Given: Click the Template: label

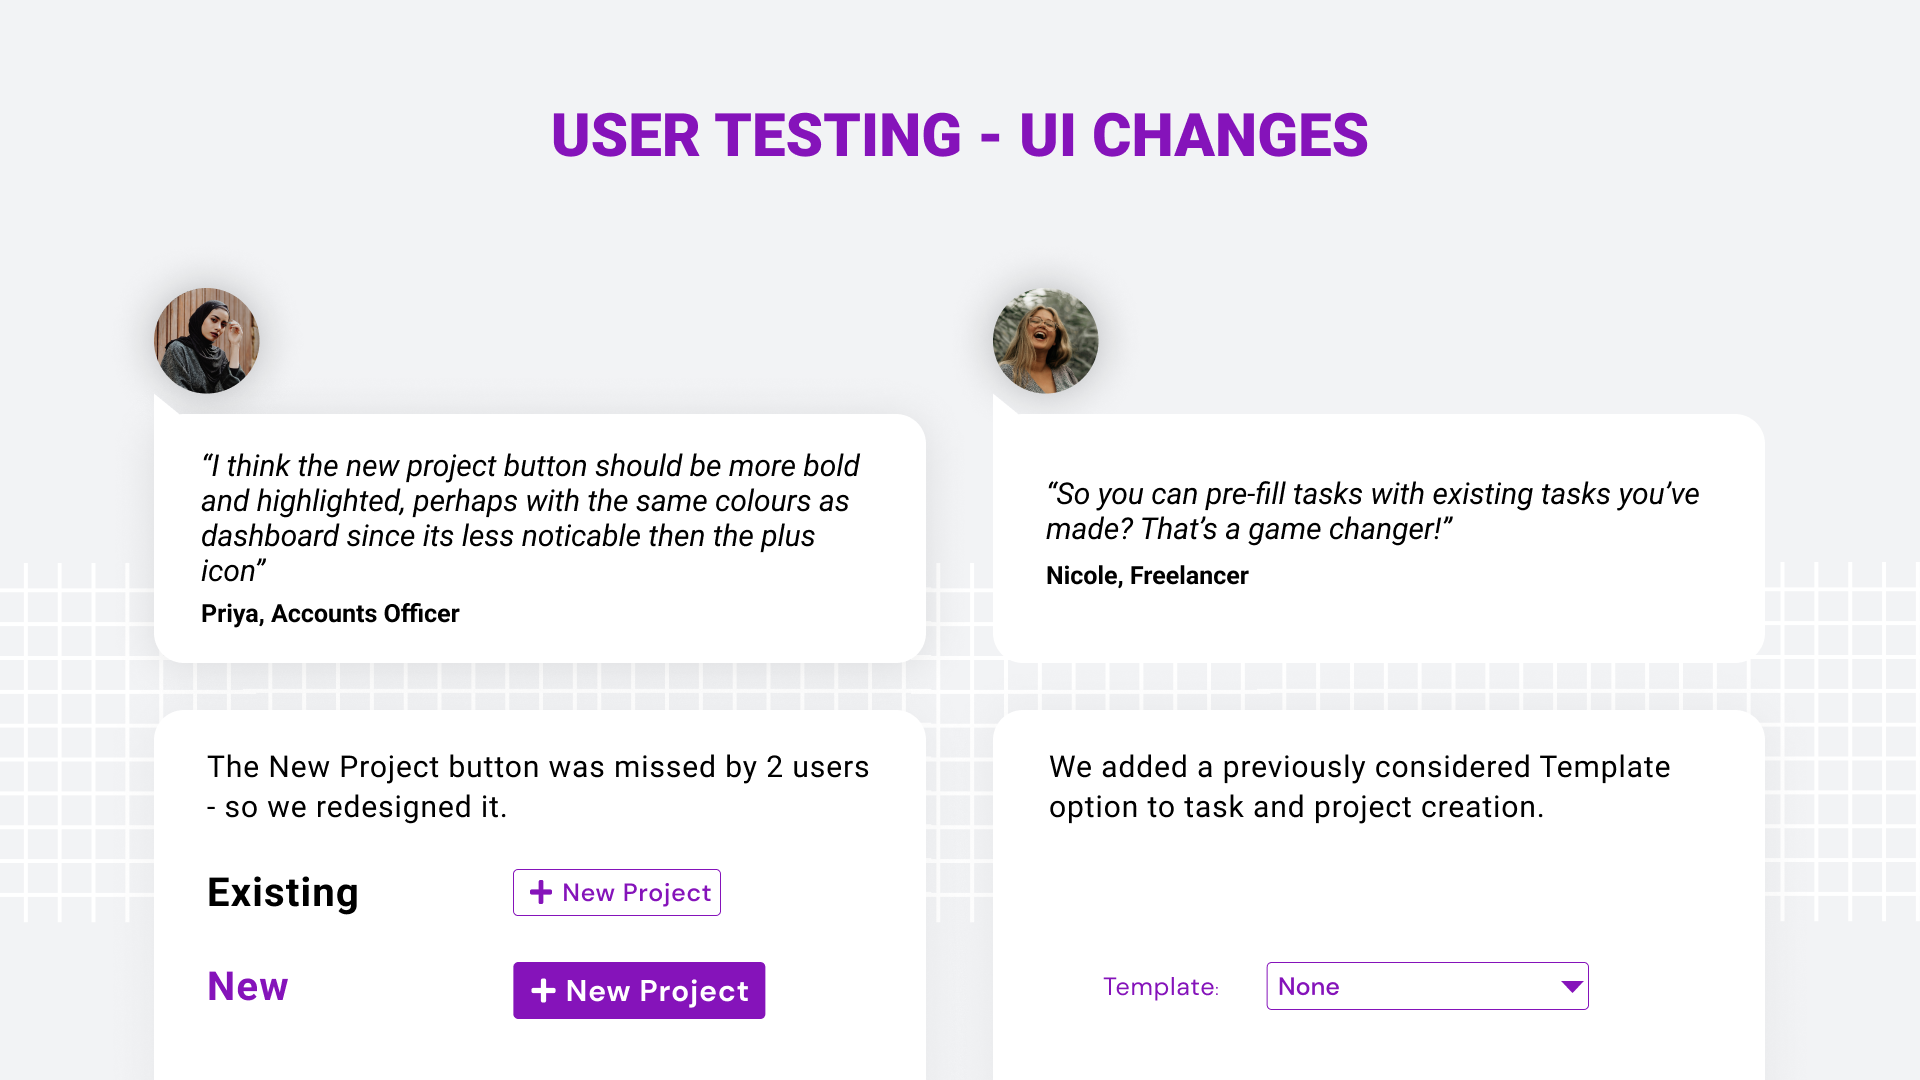Looking at the screenshot, I should click(1160, 987).
